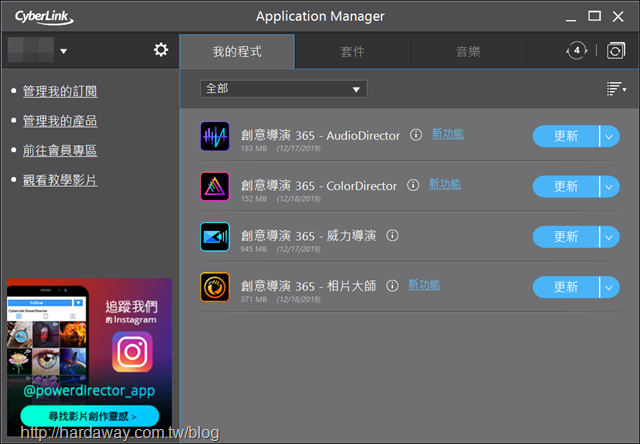Click 更新 button for 威力導演
Image resolution: width=640 pixels, height=444 pixels.
(x=566, y=237)
